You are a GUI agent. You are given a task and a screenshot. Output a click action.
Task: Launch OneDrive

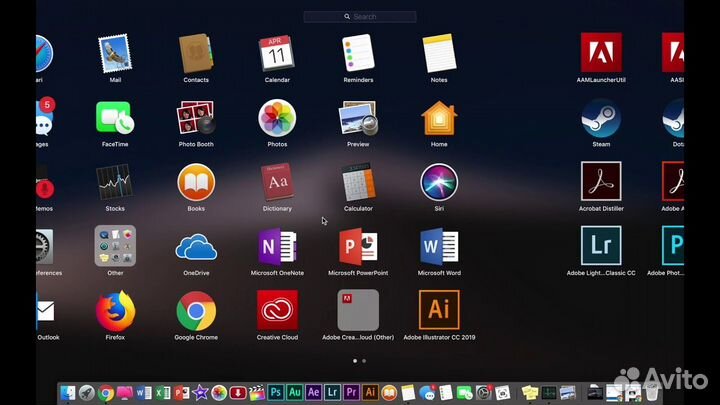coord(196,247)
